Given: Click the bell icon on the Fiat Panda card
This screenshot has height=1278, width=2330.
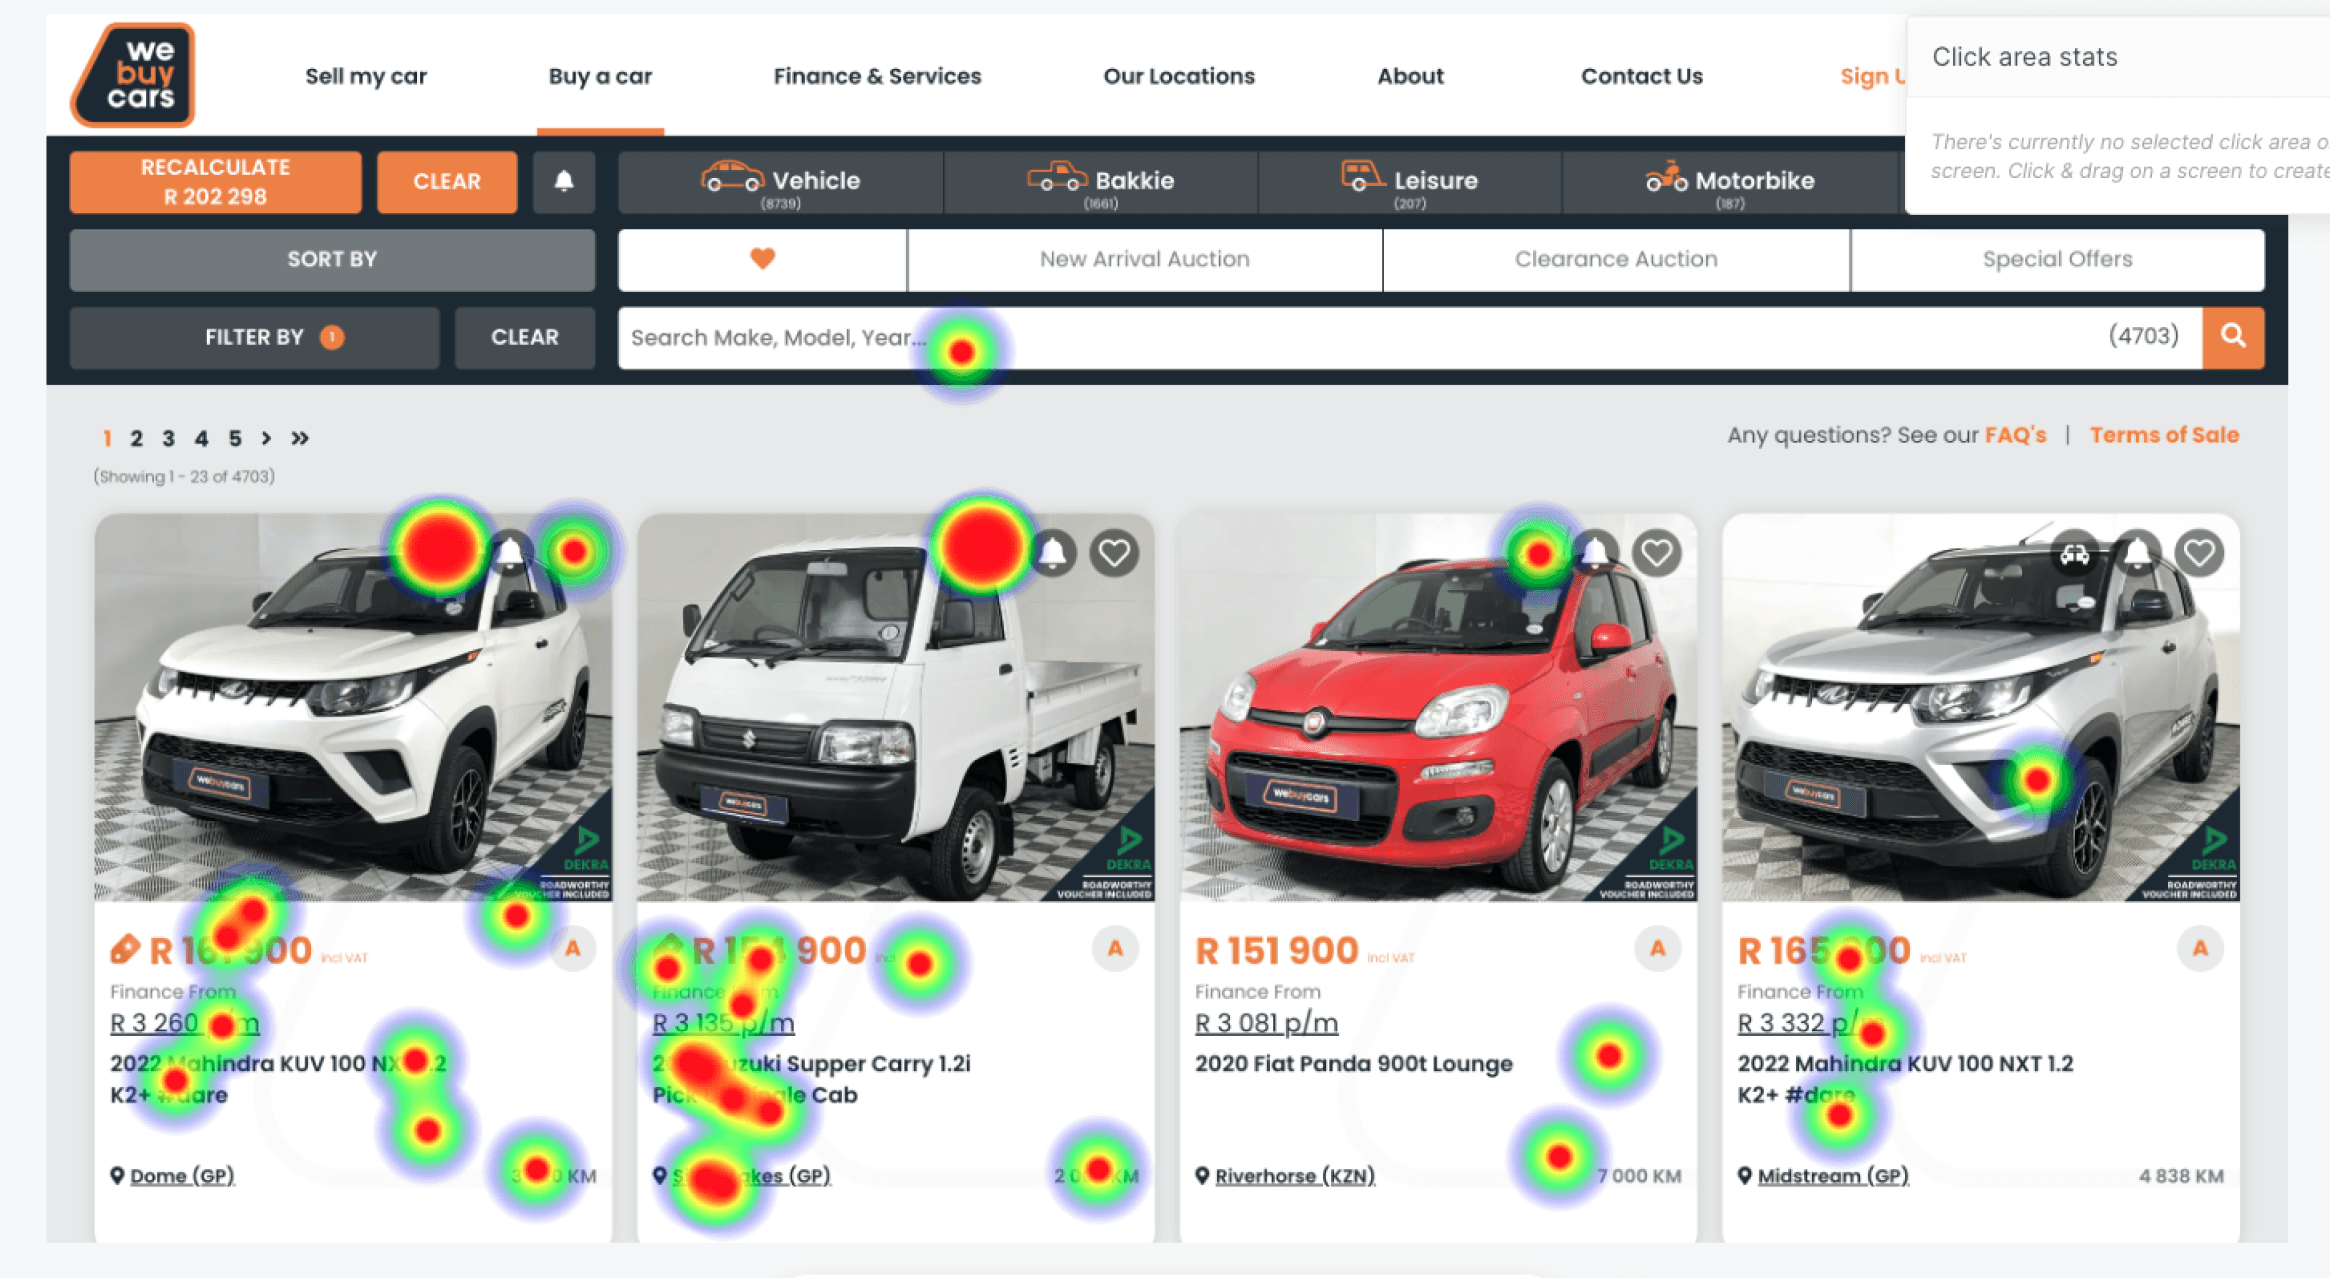Looking at the screenshot, I should tap(1596, 552).
